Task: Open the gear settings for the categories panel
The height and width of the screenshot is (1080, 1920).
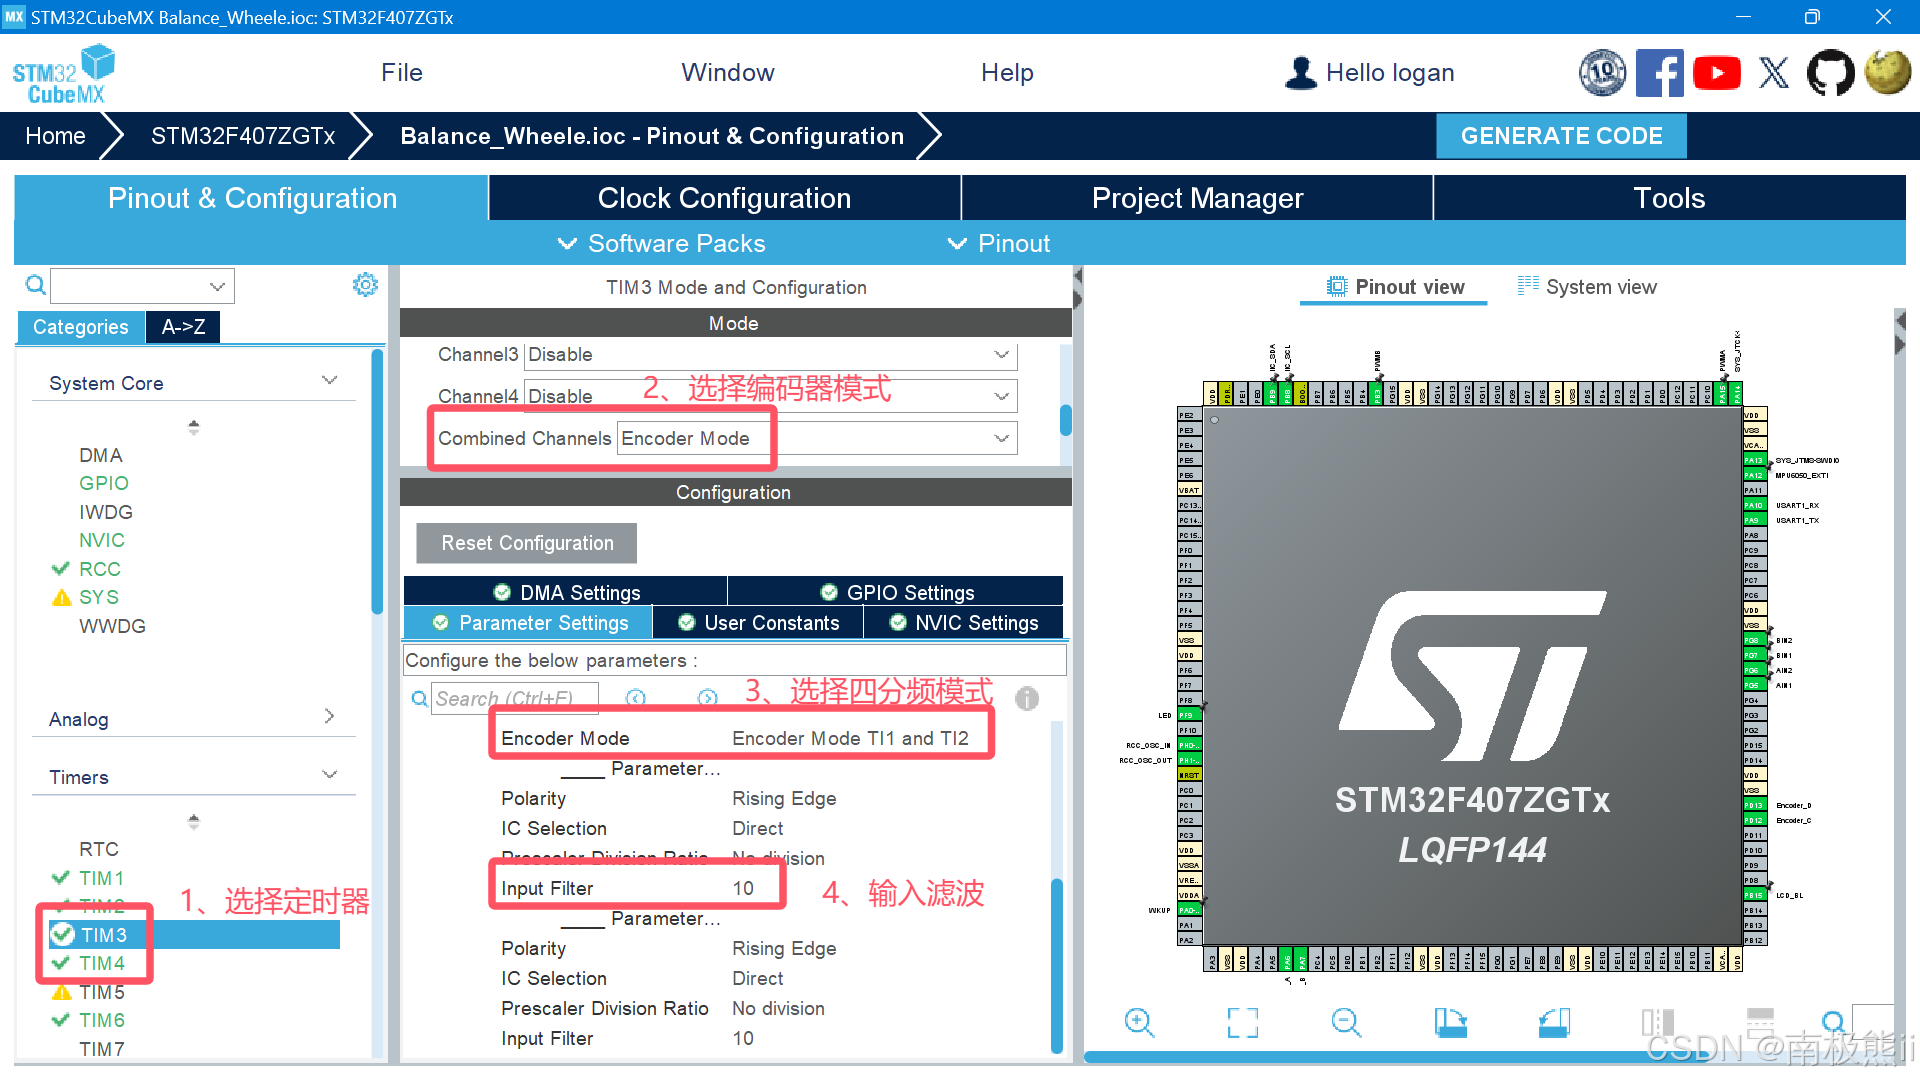Action: coord(365,285)
